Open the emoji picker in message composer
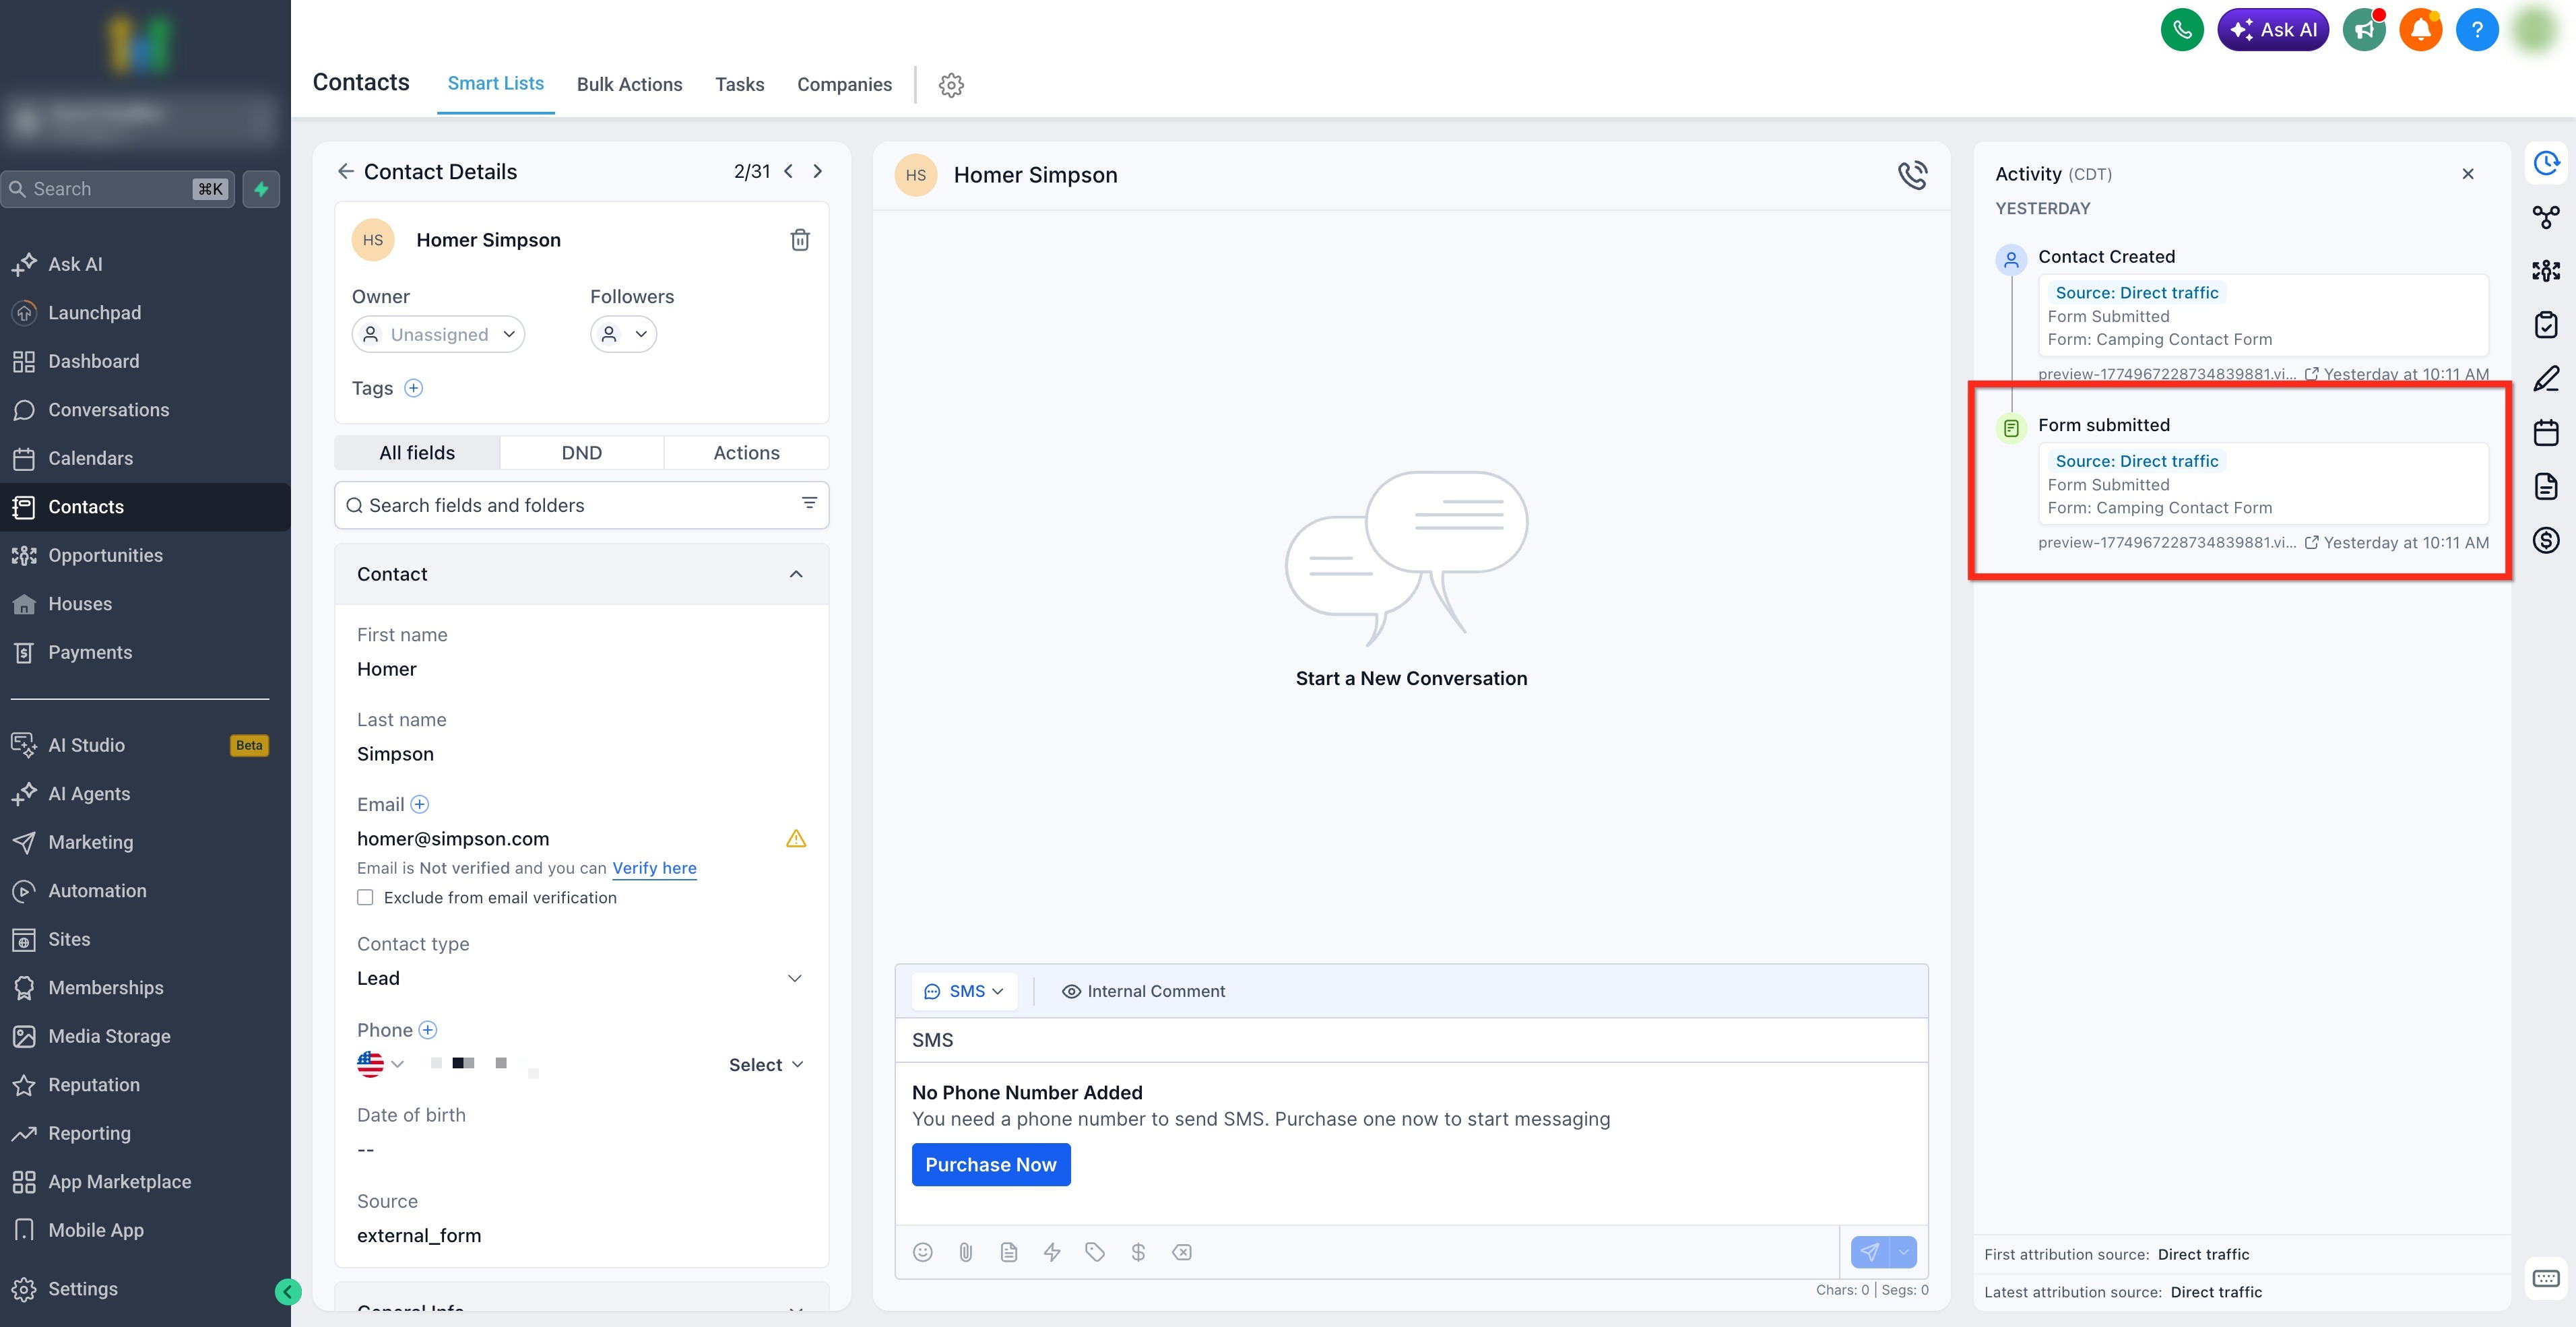 [x=922, y=1252]
